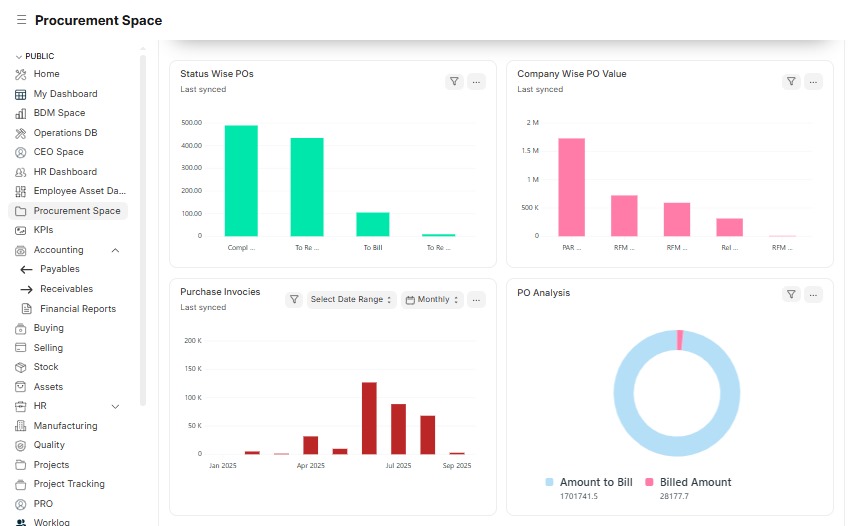Image resolution: width=852 pixels, height=526 pixels.
Task: Collapse the PUBLIC sidebar section
Action: pyautogui.click(x=35, y=56)
